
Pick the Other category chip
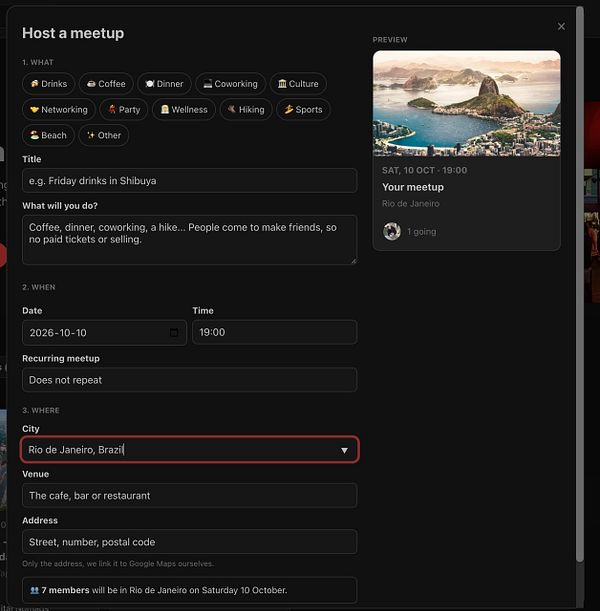point(104,135)
